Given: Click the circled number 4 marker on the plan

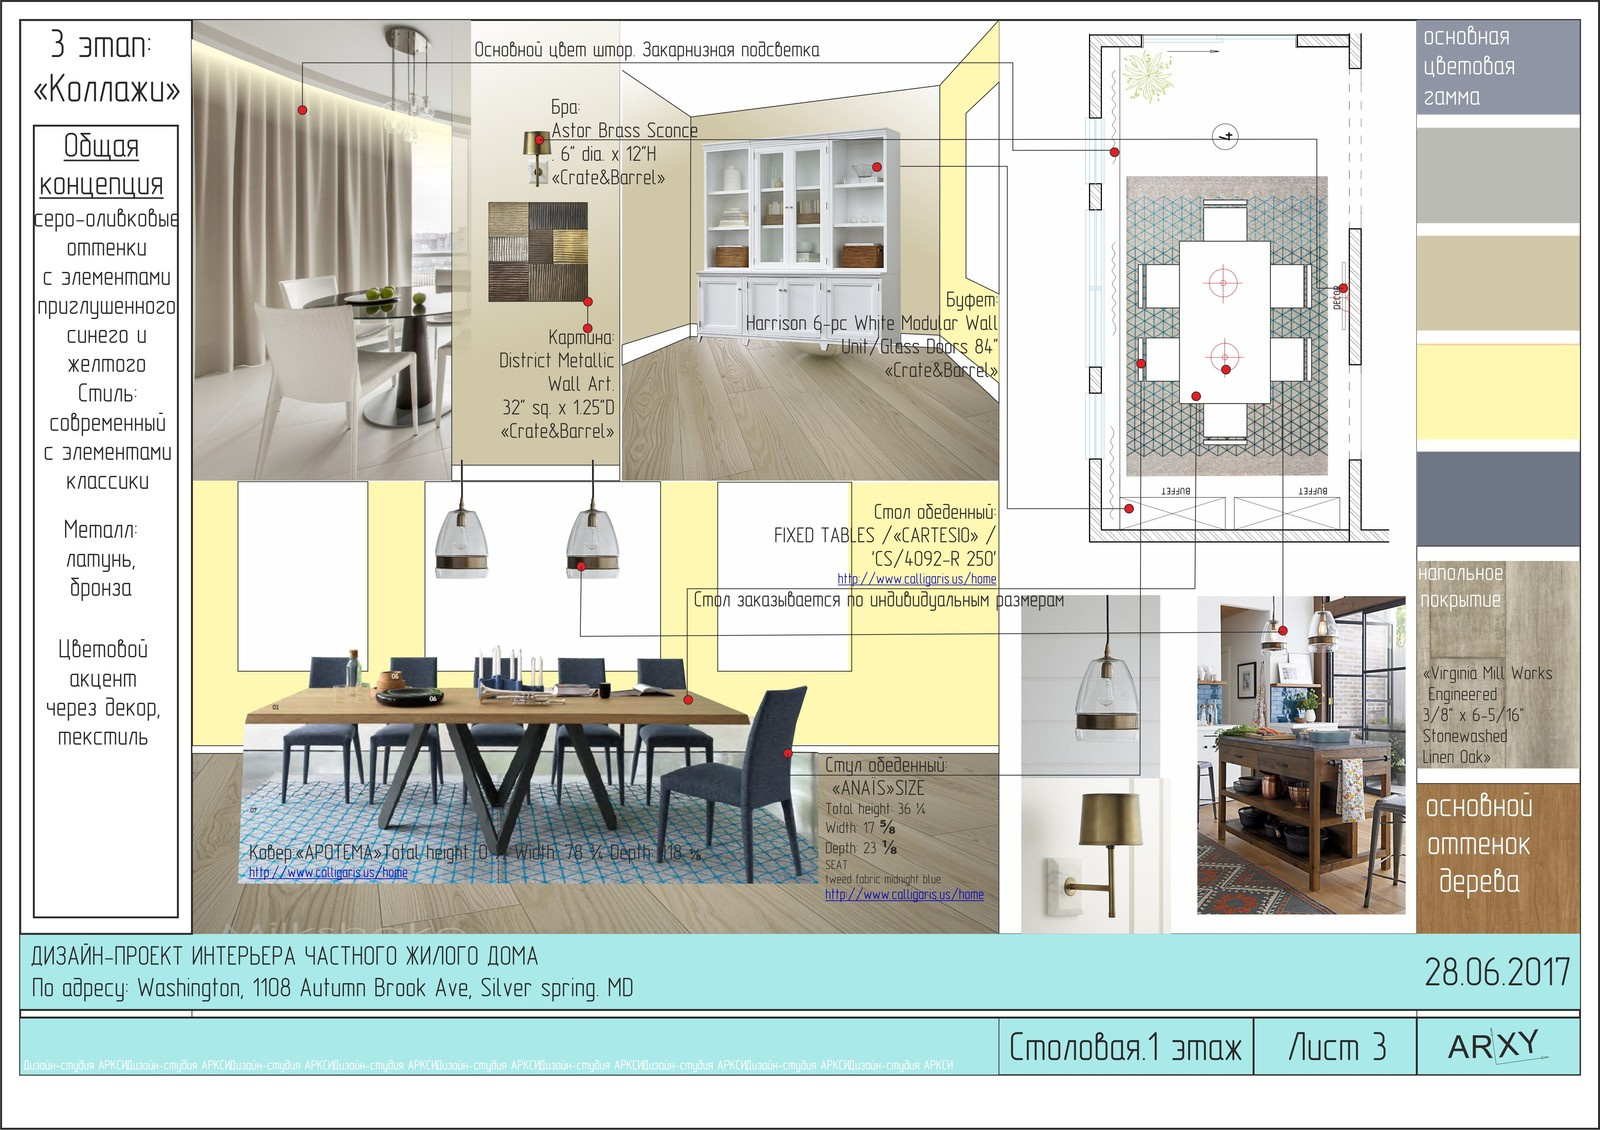Looking at the screenshot, I should tap(1225, 137).
